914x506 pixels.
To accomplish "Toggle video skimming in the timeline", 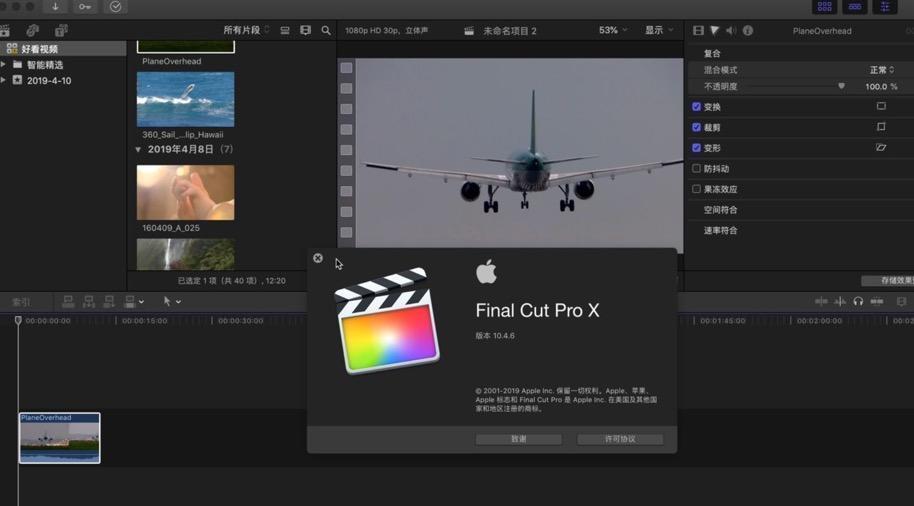I will (x=821, y=301).
